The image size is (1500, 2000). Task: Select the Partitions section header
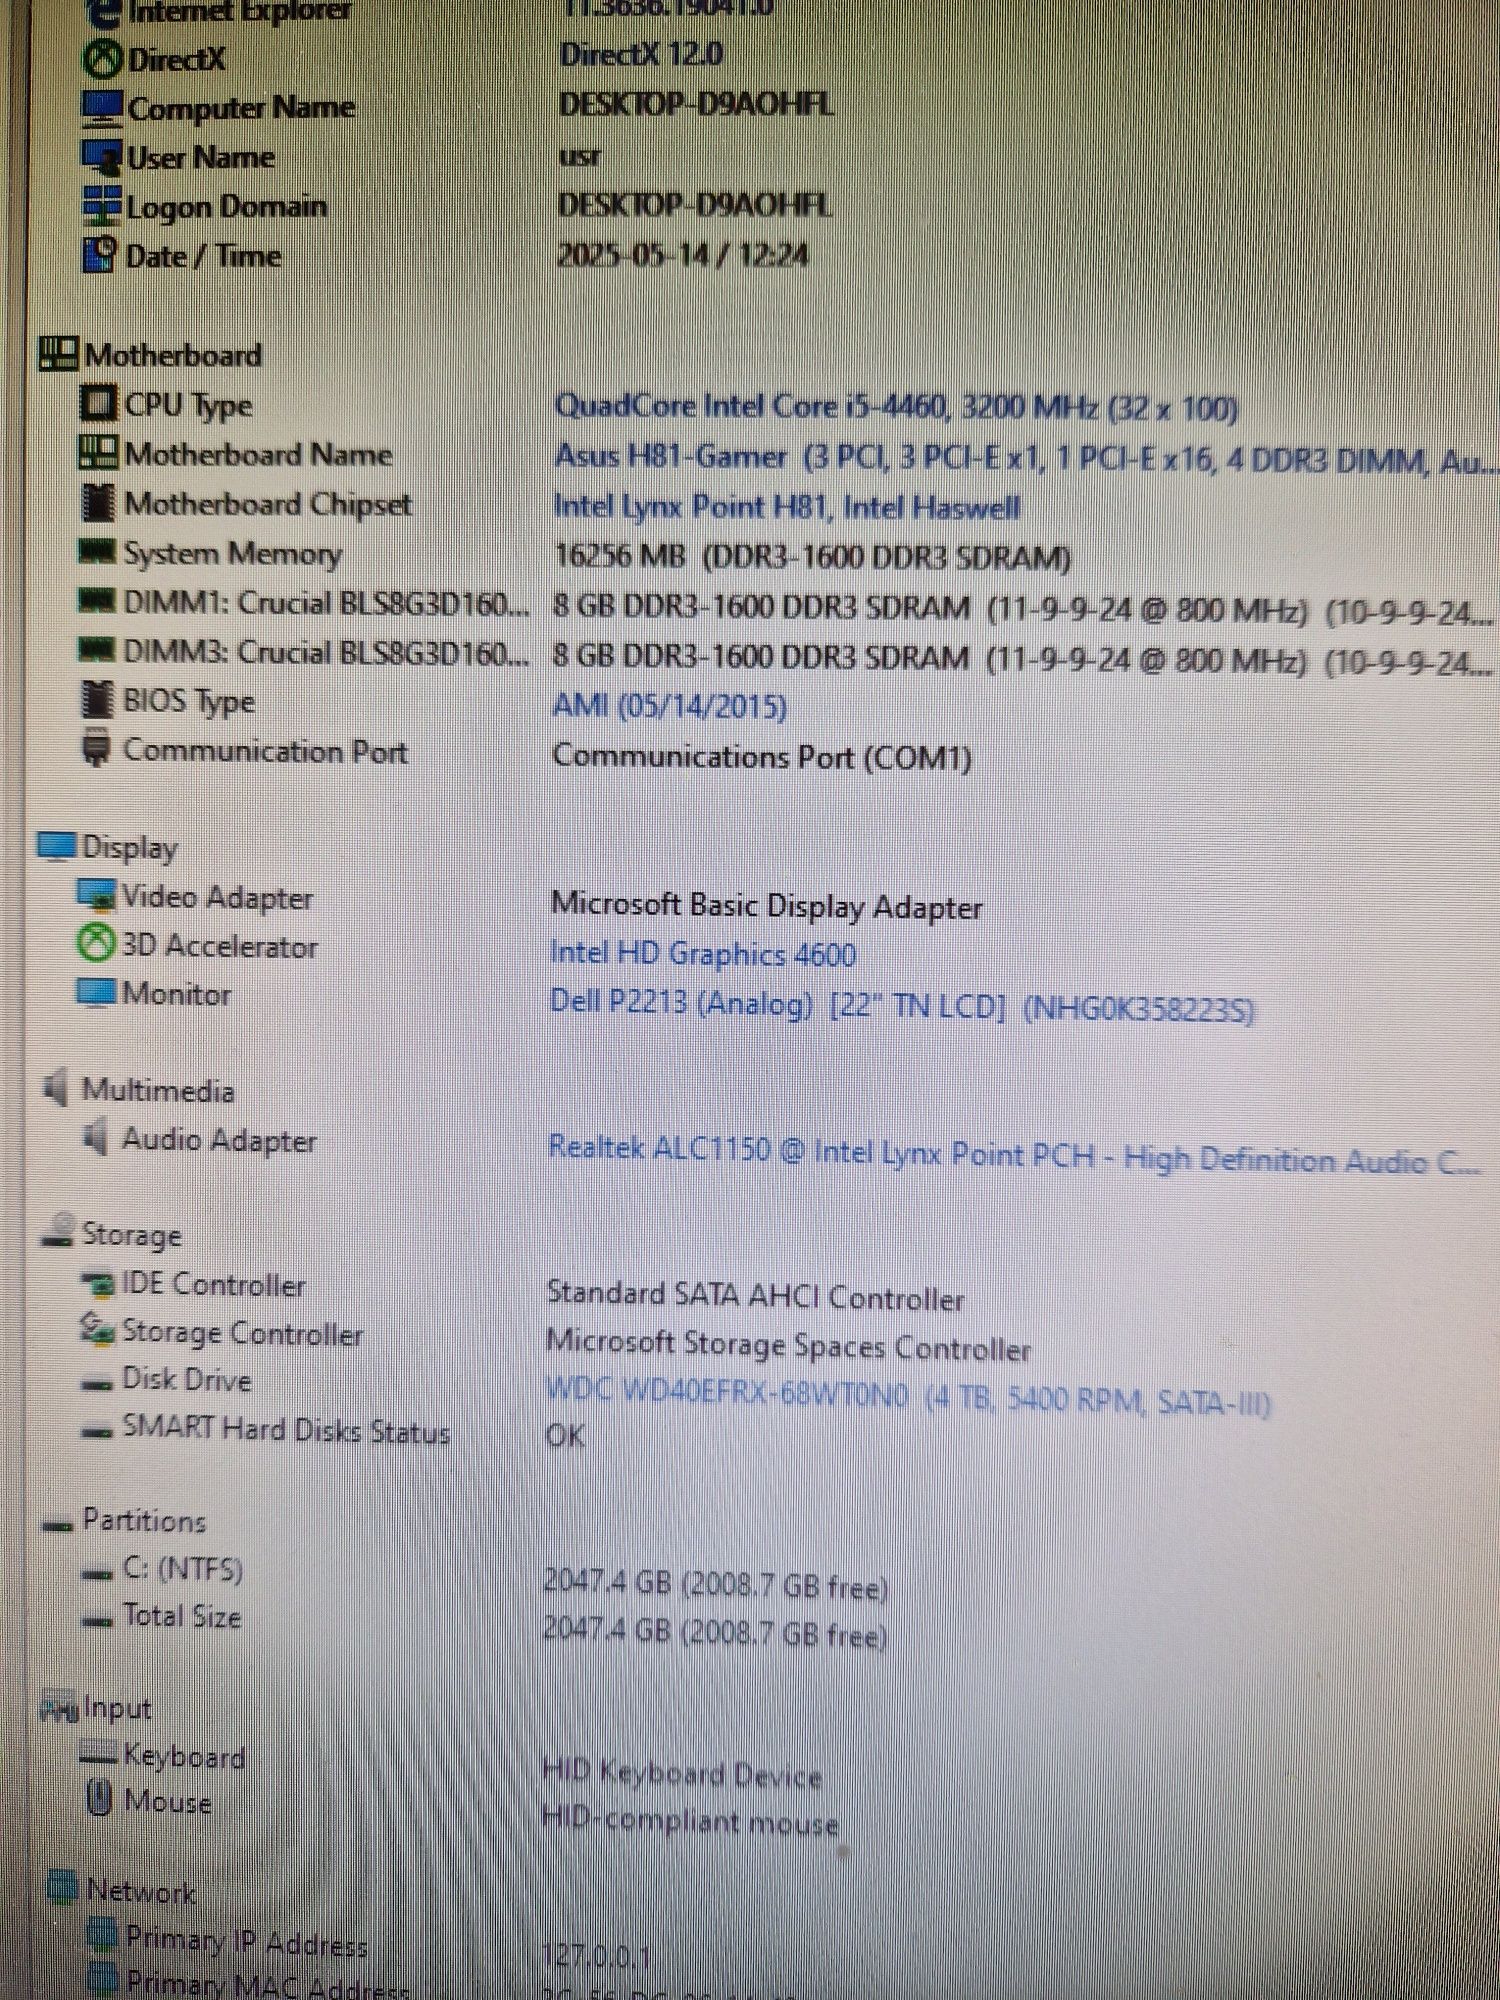145,1521
